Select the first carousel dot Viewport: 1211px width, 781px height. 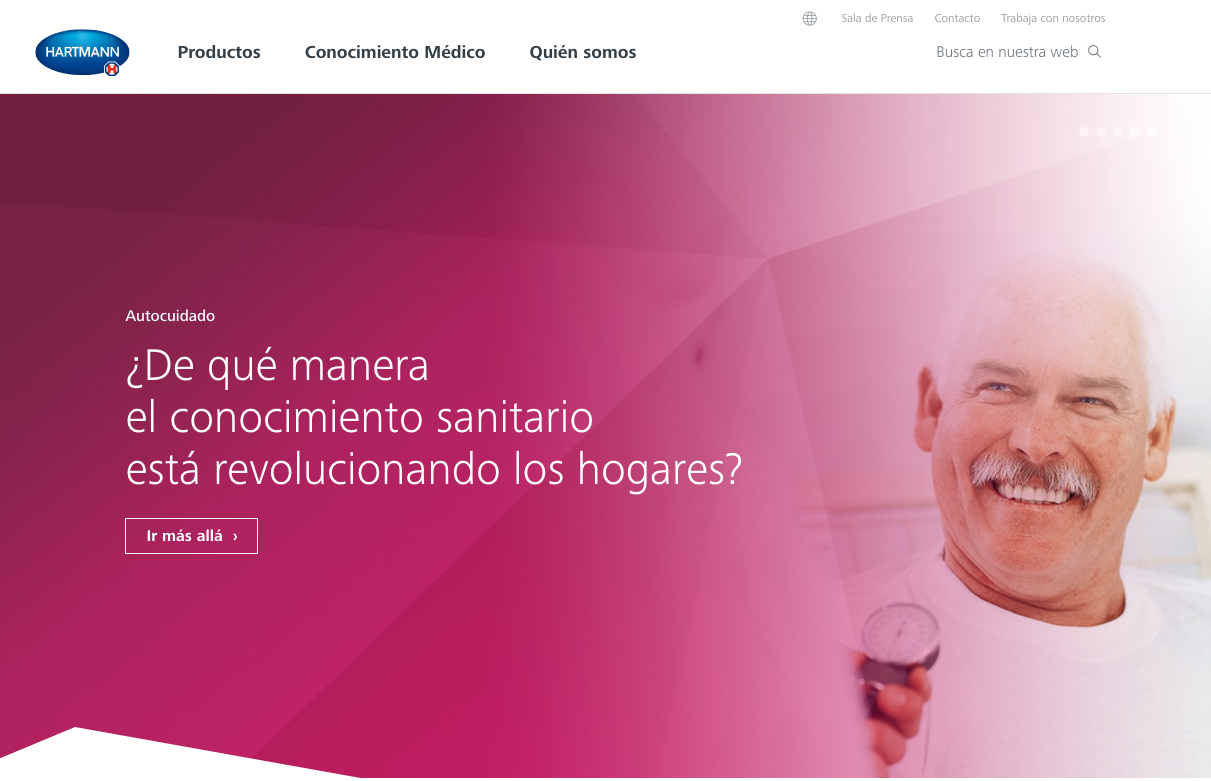pos(1084,132)
